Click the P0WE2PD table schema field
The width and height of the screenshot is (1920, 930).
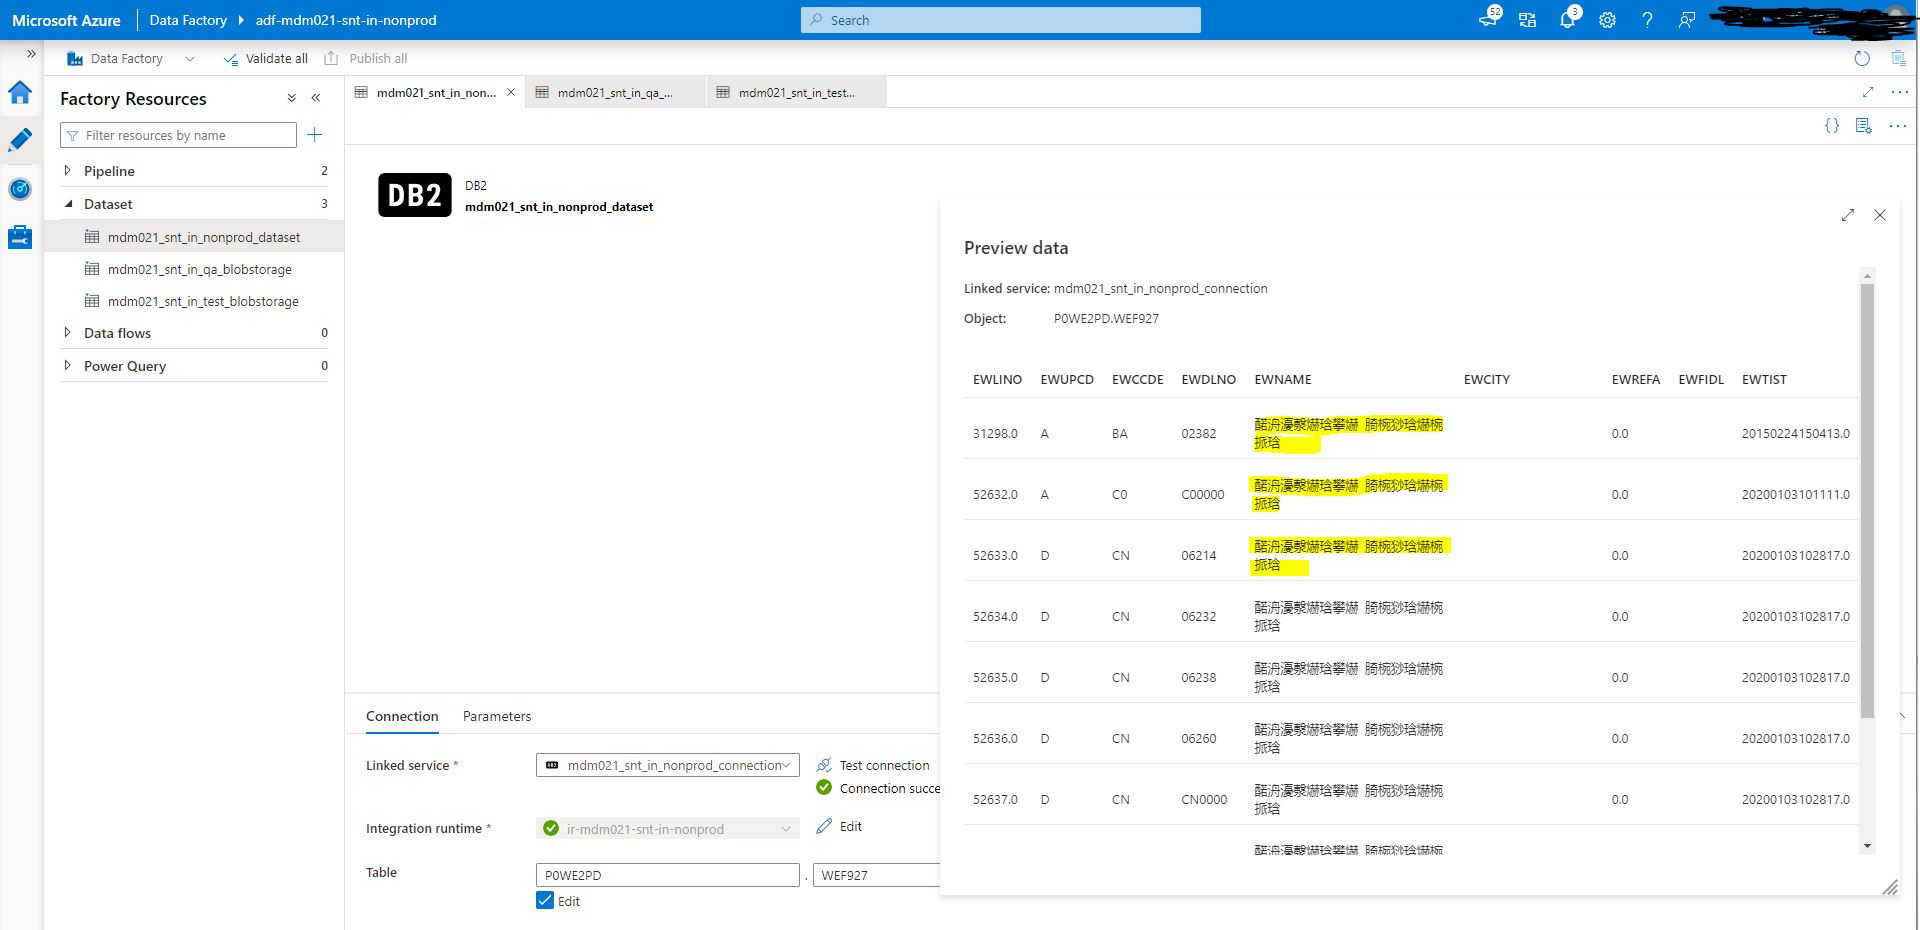point(668,875)
